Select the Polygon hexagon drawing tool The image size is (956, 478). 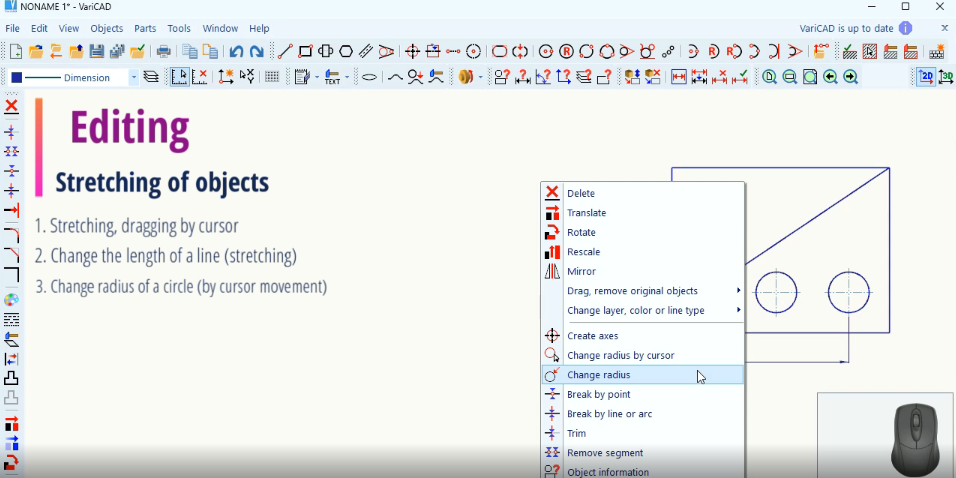[346, 52]
